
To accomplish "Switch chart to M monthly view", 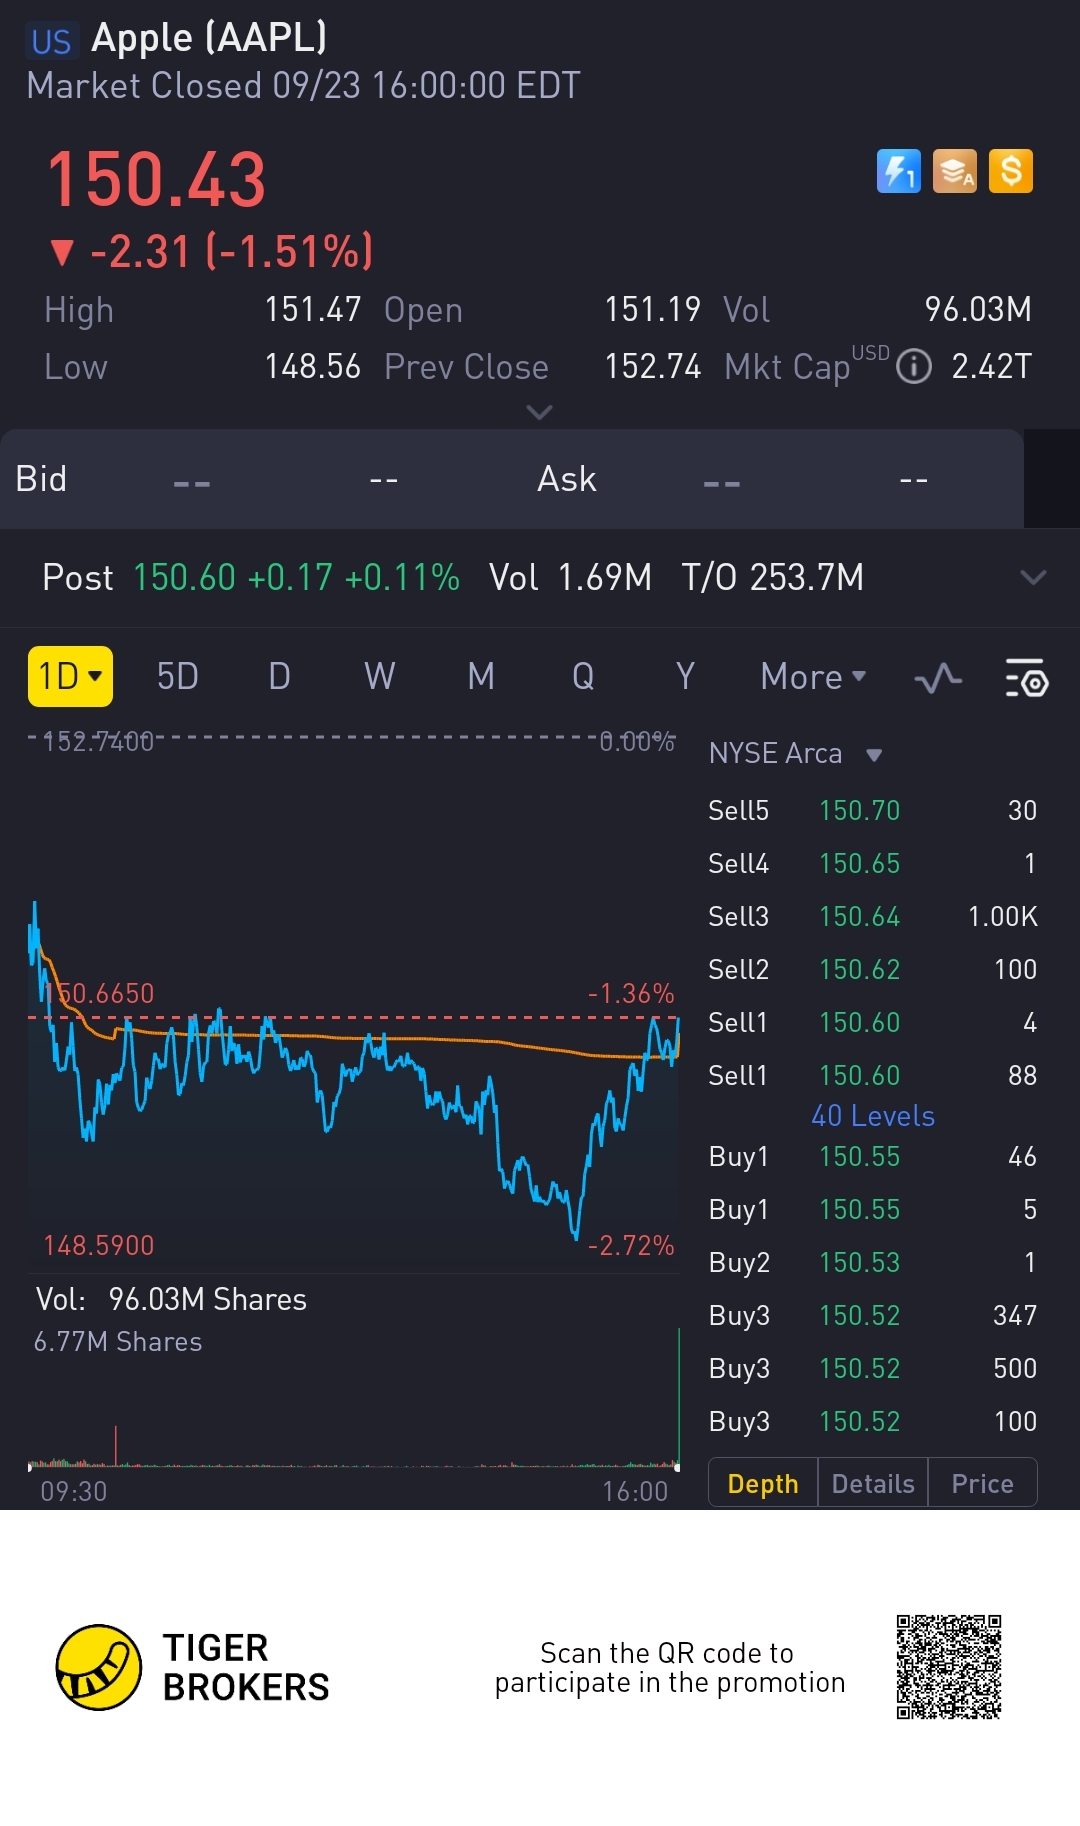I will pos(481,677).
